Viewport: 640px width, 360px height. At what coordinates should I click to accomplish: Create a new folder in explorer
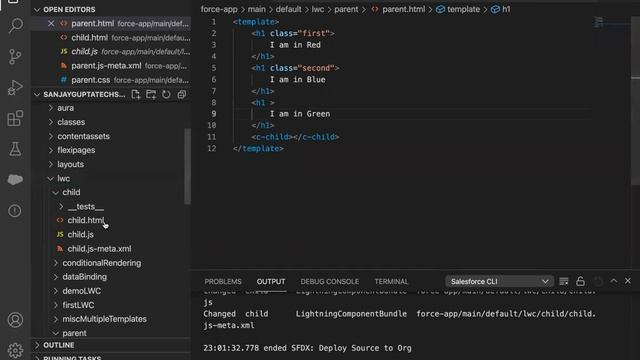[x=151, y=95]
